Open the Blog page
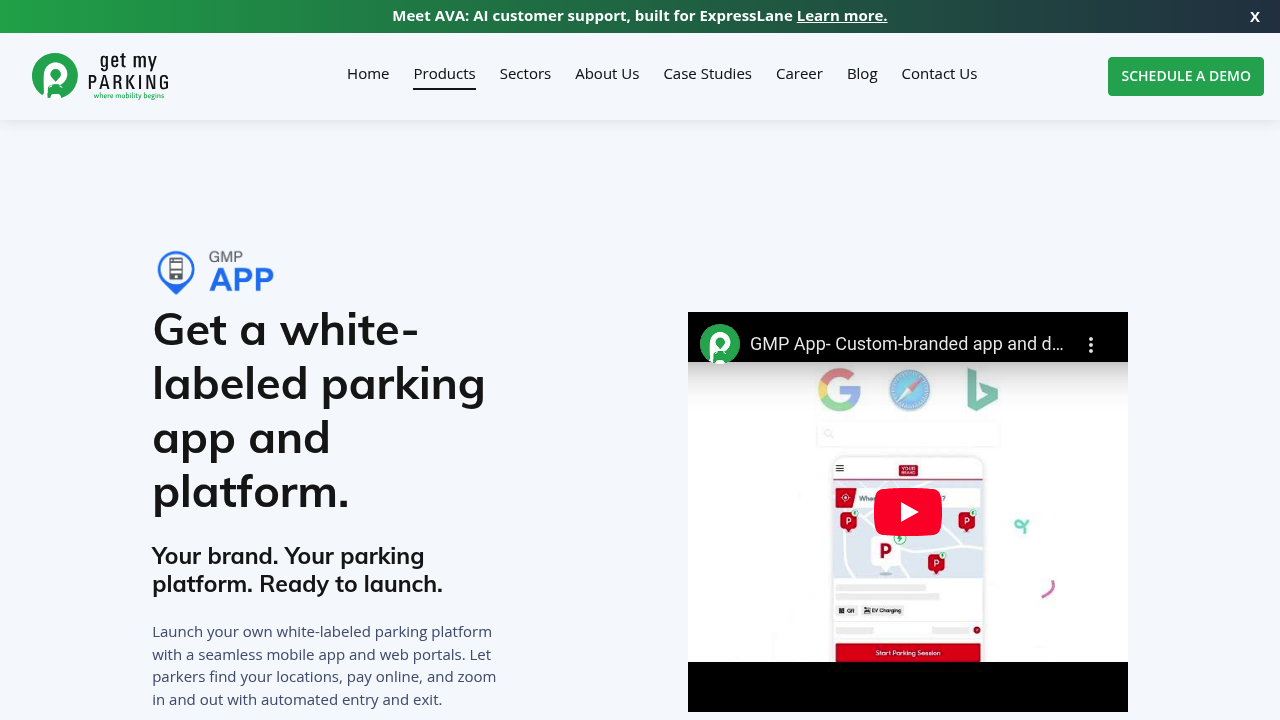 coord(862,74)
